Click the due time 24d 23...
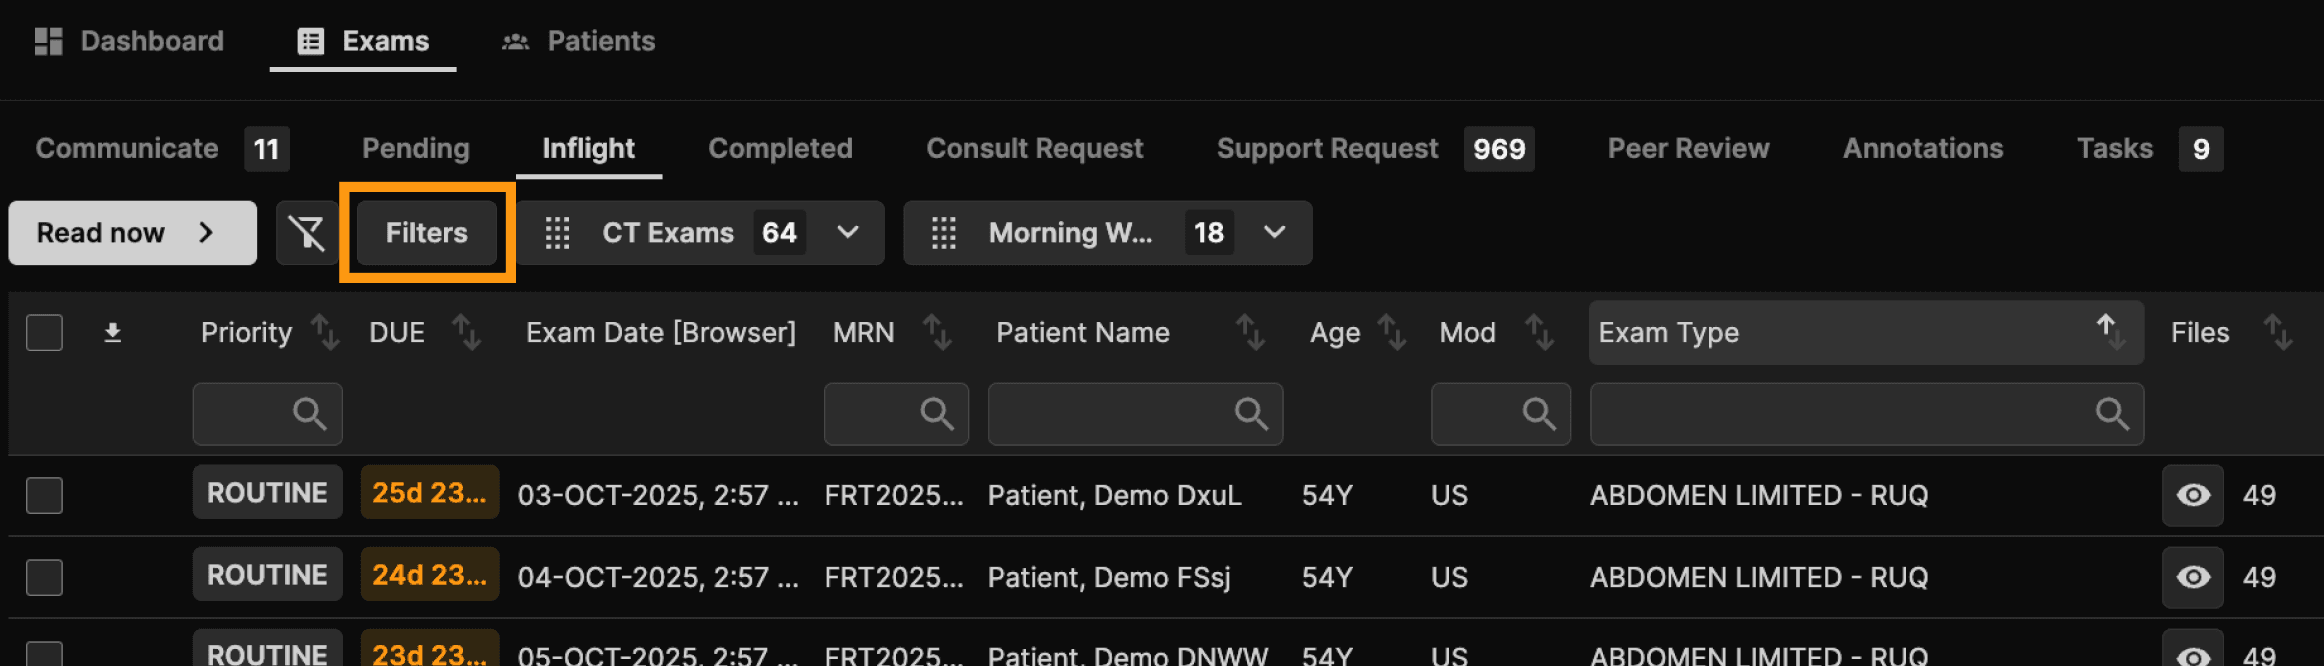 point(430,575)
